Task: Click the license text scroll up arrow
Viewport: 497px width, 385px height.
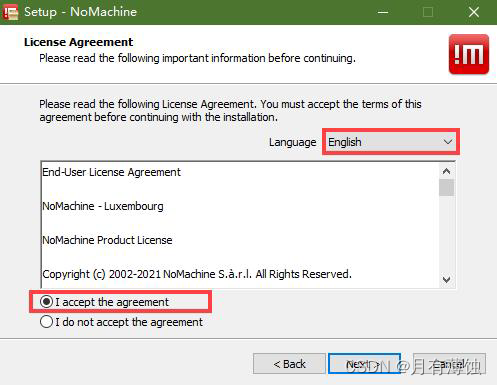Action: [446, 171]
